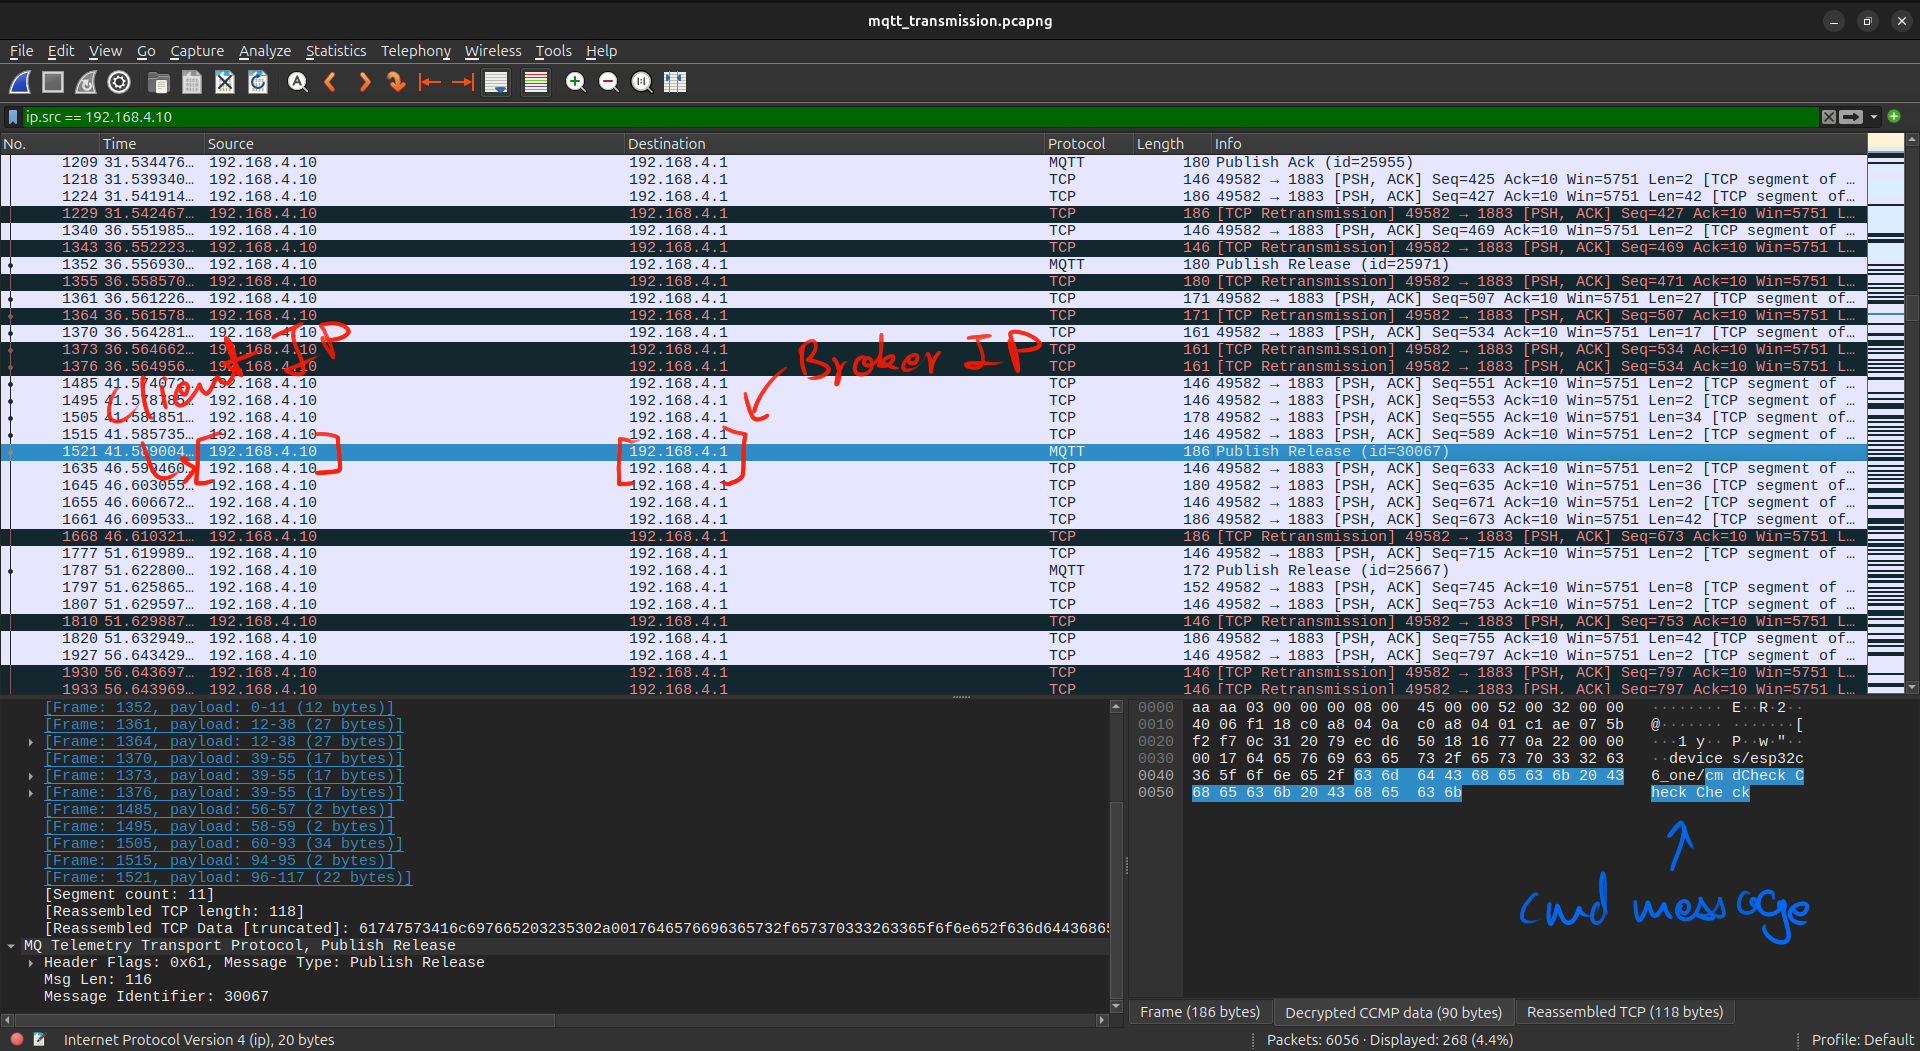Follow link to Frame 1521 payload
1920x1051 pixels.
(228, 878)
